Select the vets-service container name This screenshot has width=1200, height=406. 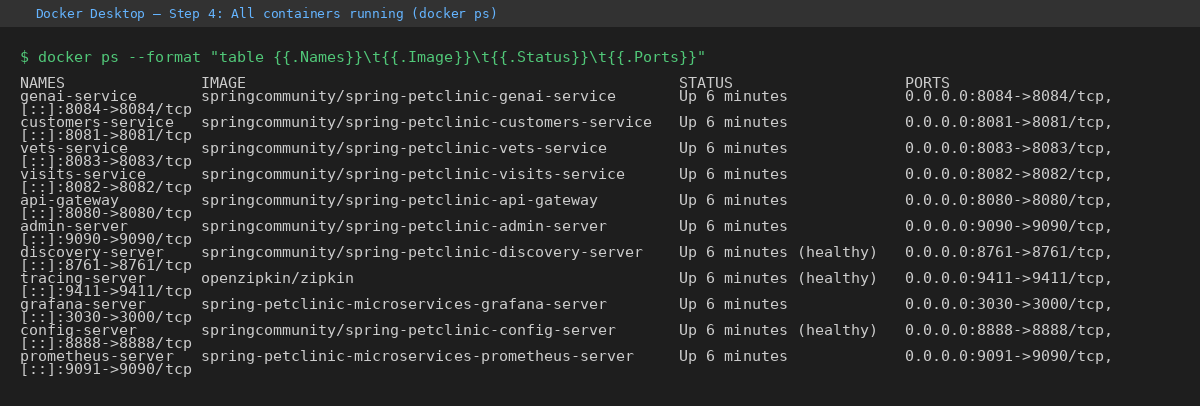coord(74,148)
